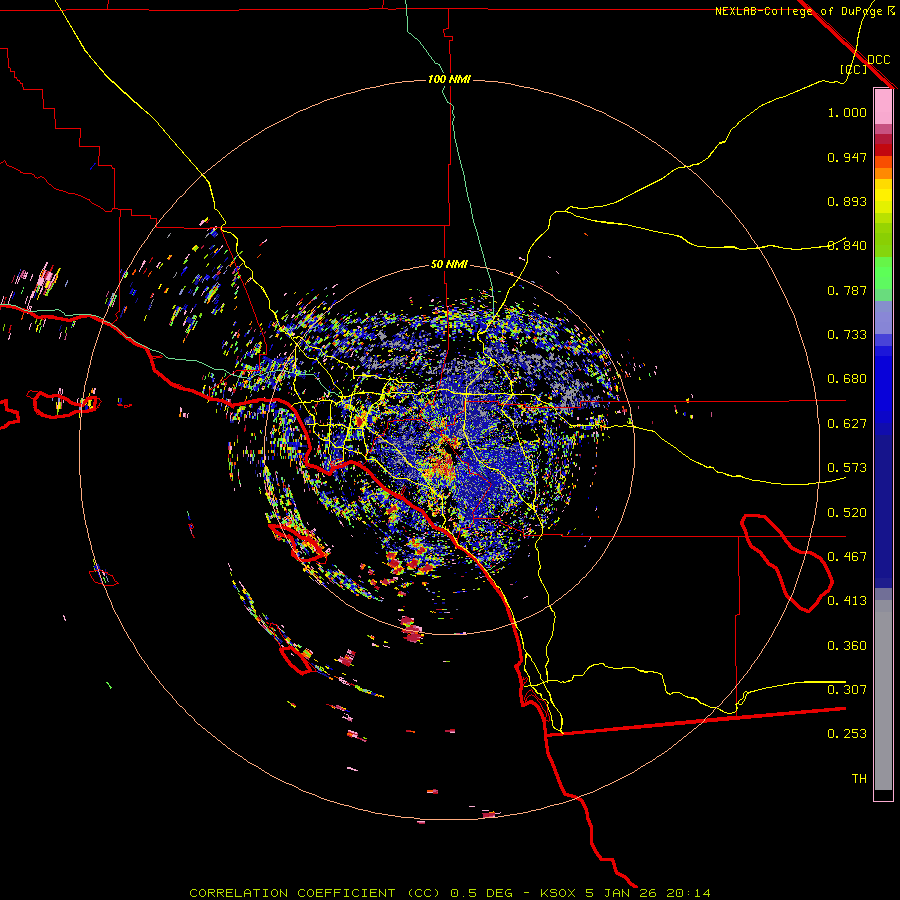Click the 100 NMI range ring label
900x900 pixels.
click(449, 79)
